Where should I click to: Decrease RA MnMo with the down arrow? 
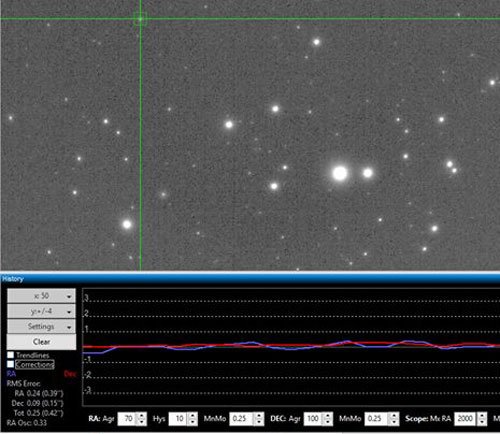(259, 422)
